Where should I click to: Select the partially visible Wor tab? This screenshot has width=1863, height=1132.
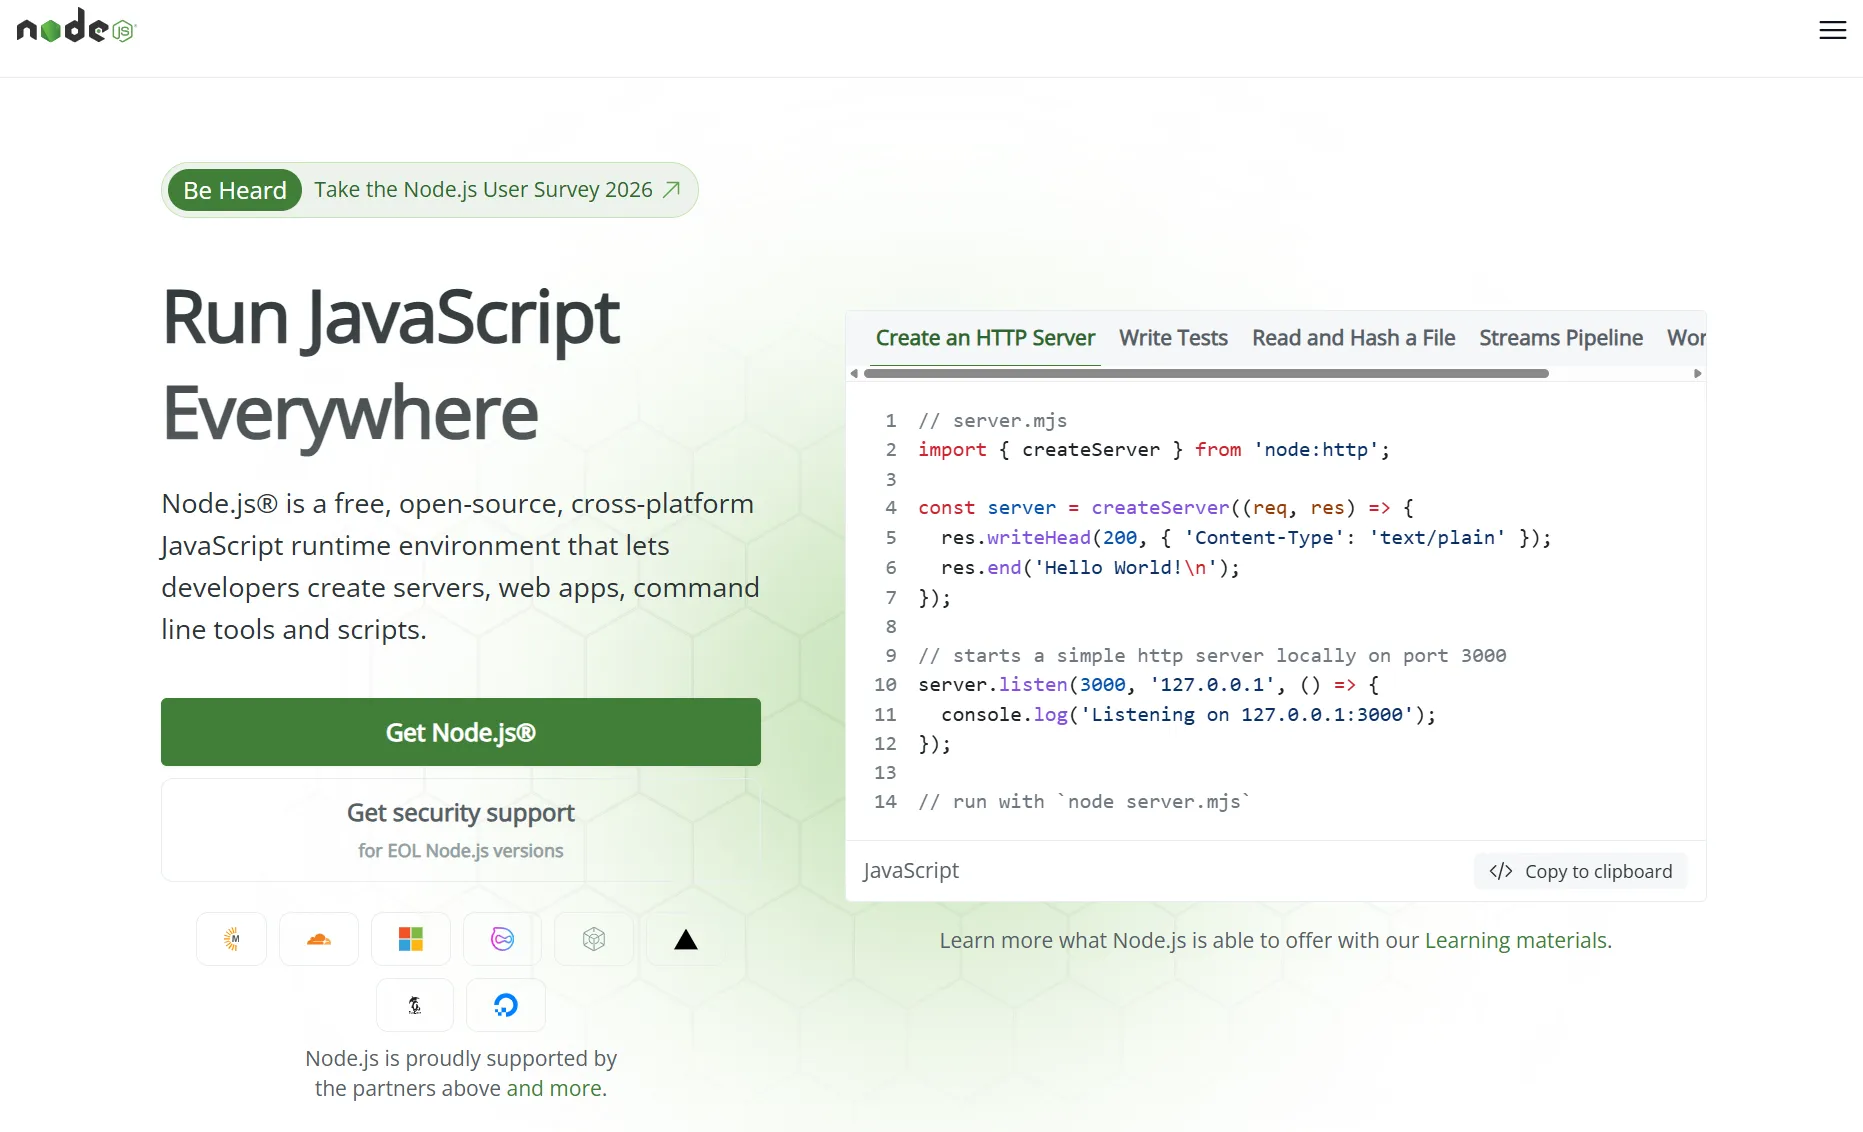pos(1686,338)
